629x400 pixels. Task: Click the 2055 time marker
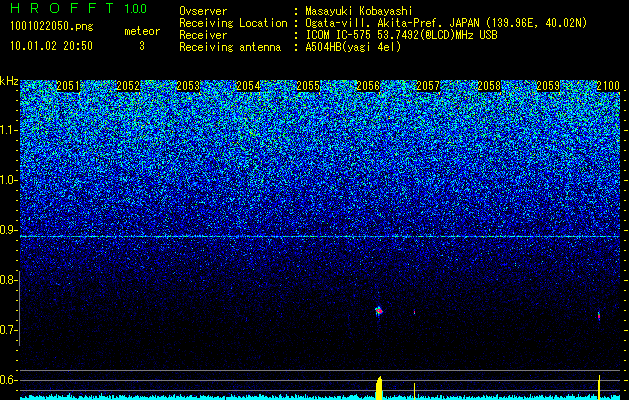click(x=308, y=86)
